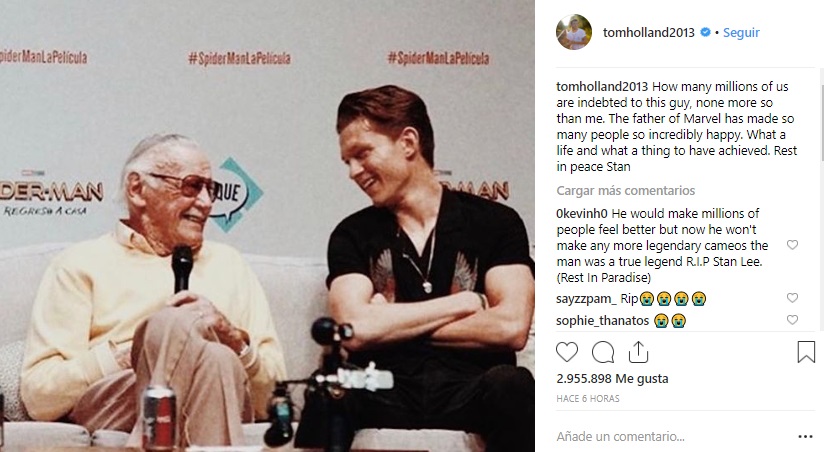
Task: Like sayzzpam_'s Rip comment
Action: pyautogui.click(x=792, y=298)
